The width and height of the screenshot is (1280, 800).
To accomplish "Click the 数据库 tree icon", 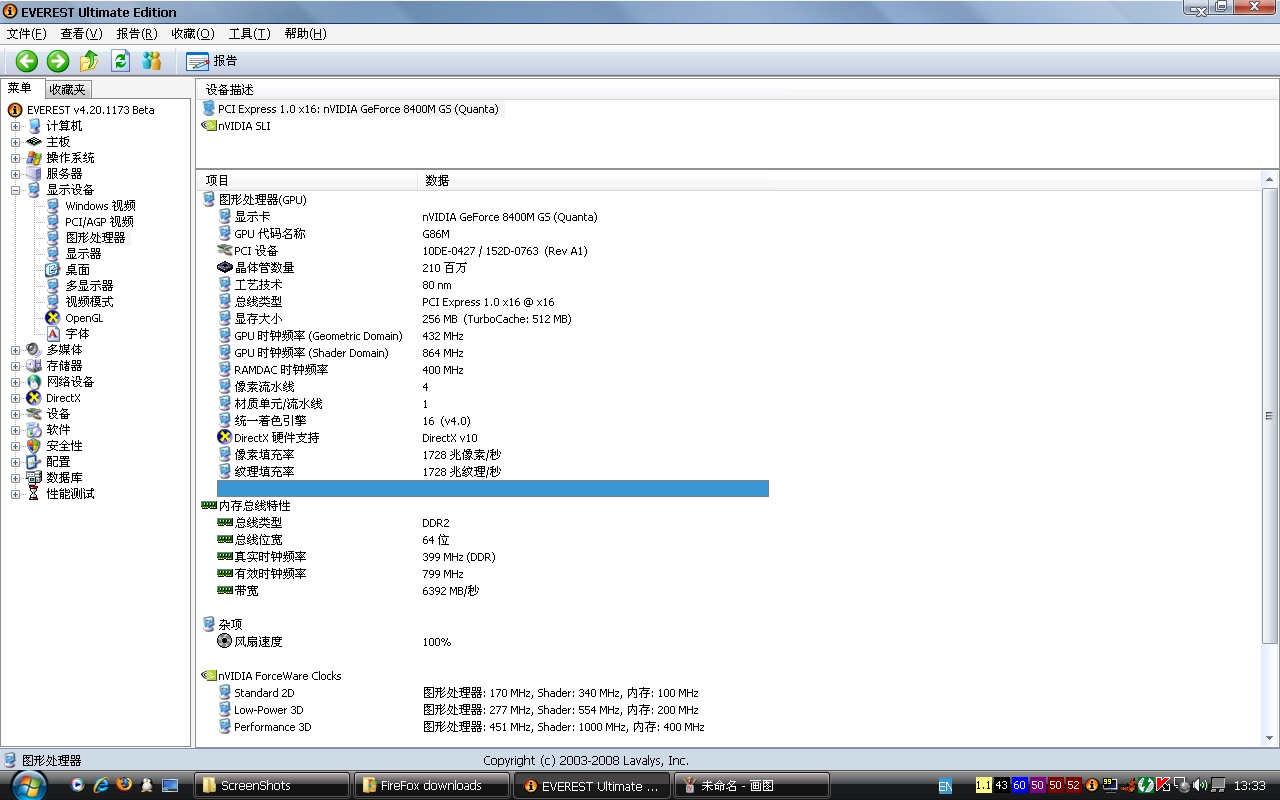I will (x=34, y=478).
